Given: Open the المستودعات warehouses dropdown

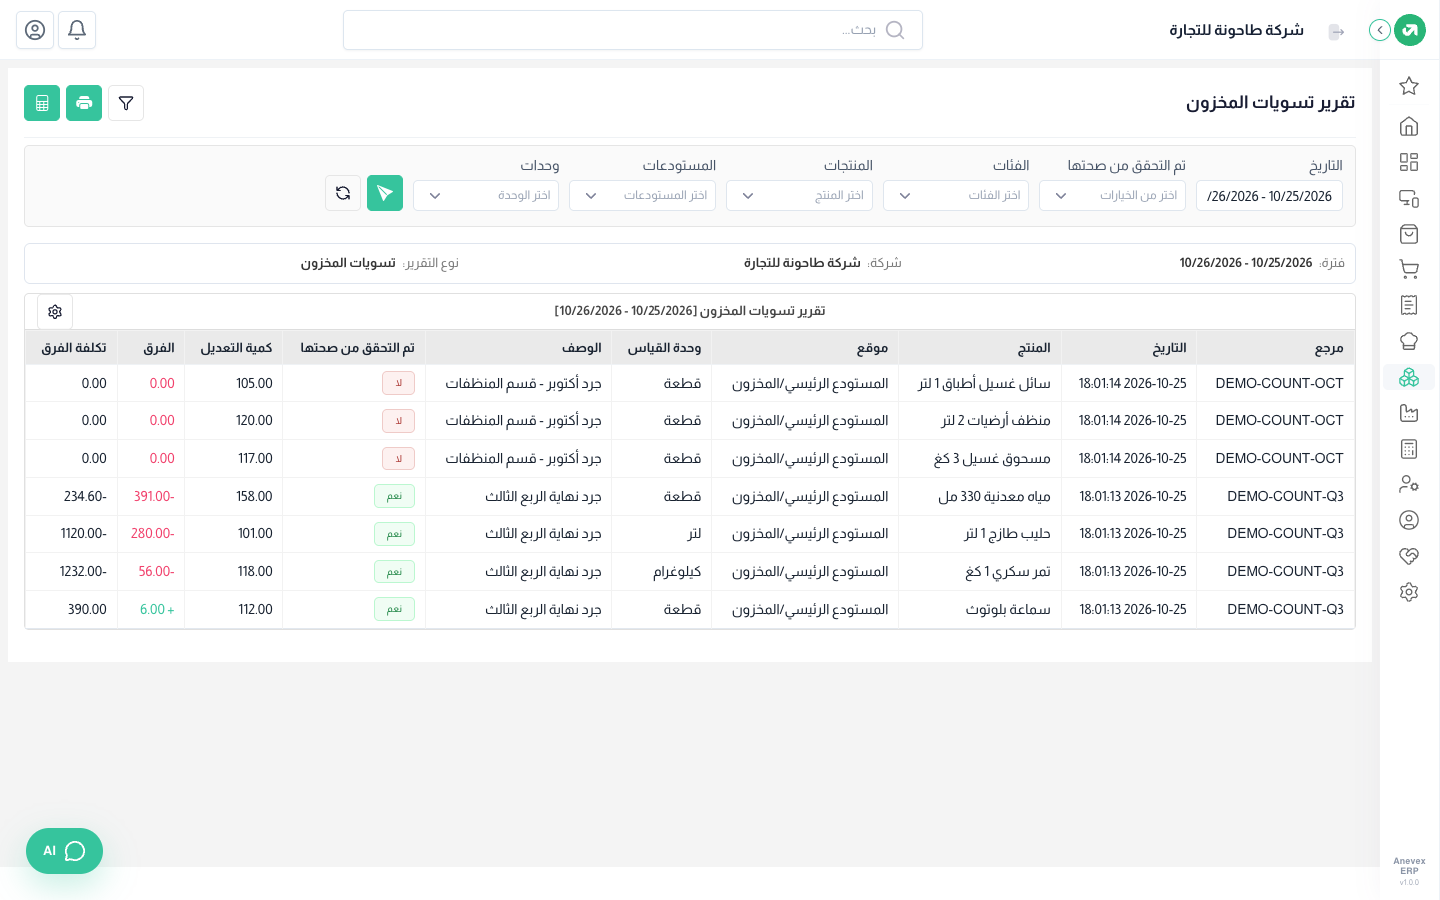Looking at the screenshot, I should coord(642,196).
